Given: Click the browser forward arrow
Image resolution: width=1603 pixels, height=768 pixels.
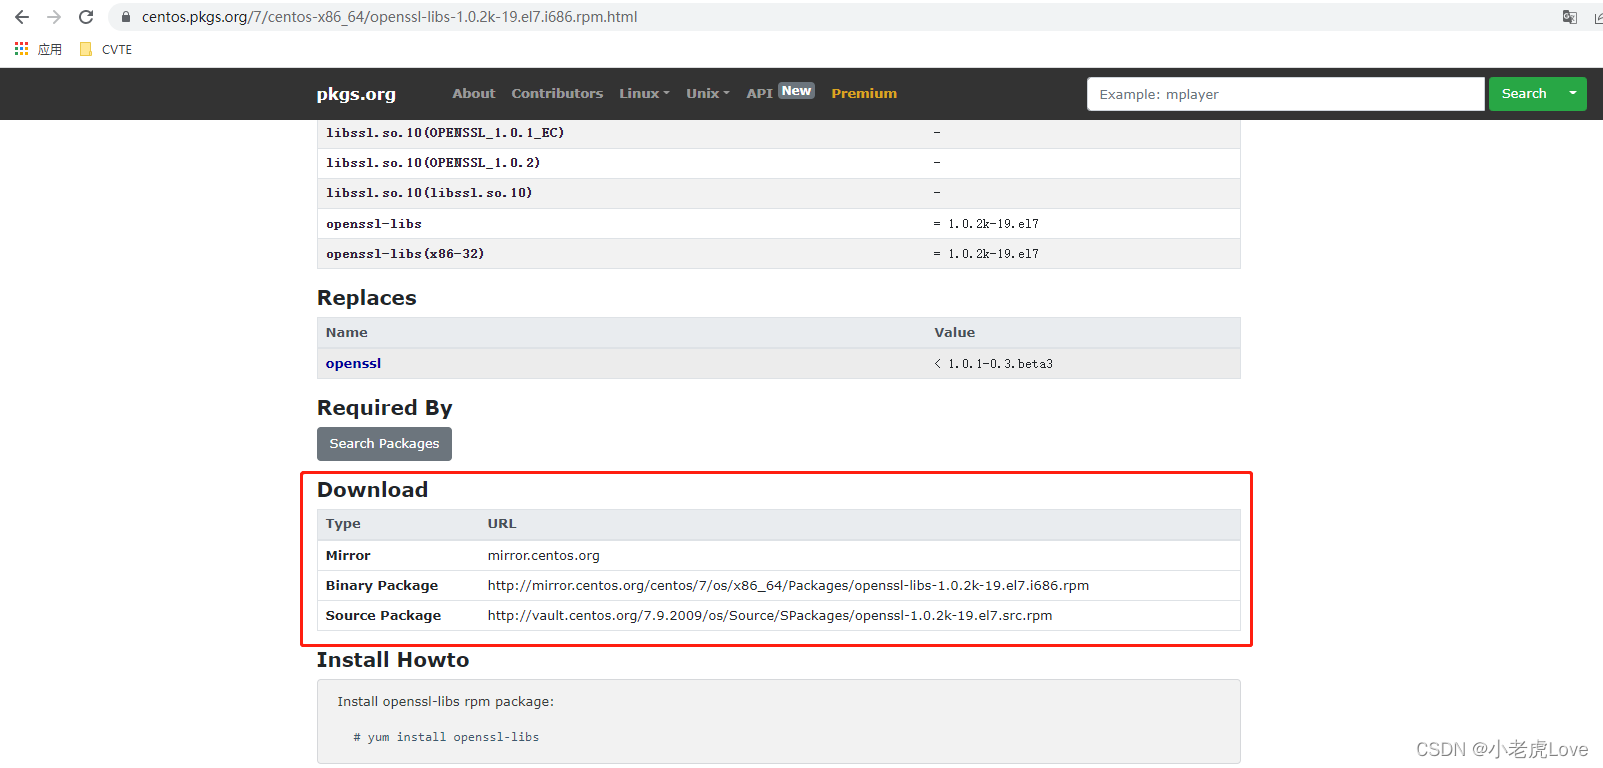Looking at the screenshot, I should [54, 17].
